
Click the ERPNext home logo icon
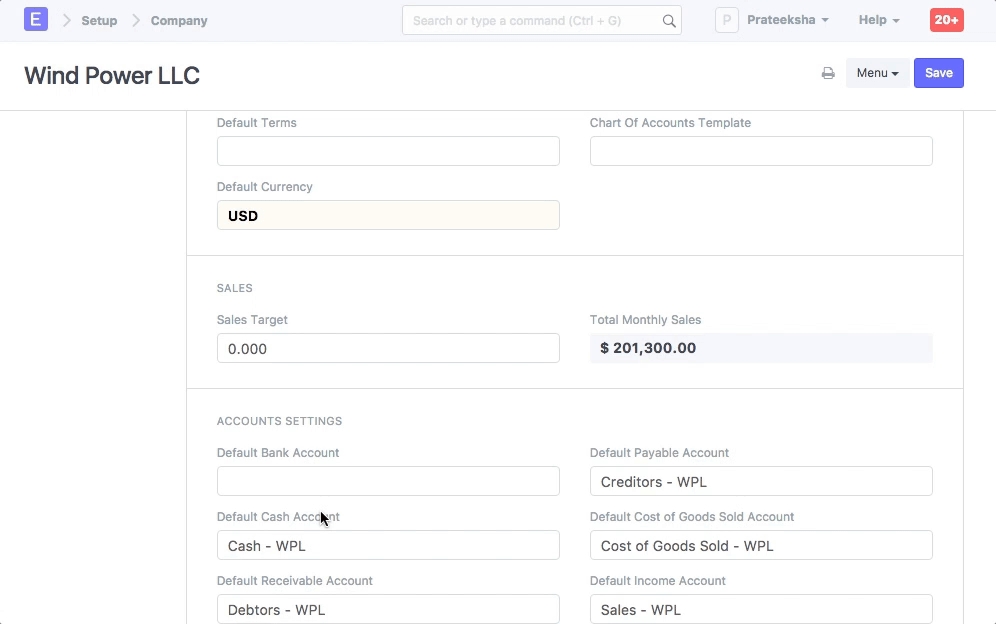36,20
